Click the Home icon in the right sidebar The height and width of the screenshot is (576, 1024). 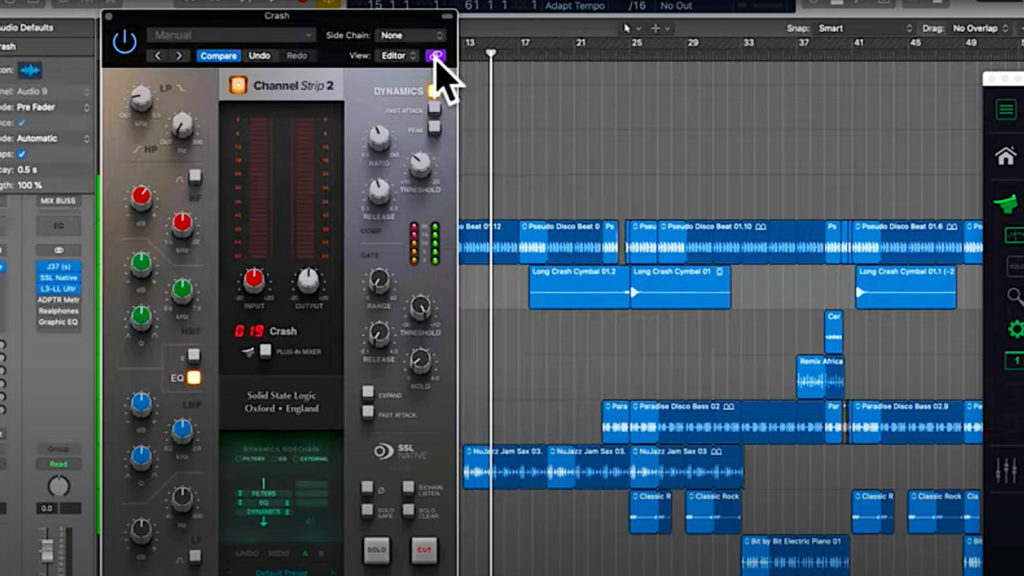click(1004, 156)
